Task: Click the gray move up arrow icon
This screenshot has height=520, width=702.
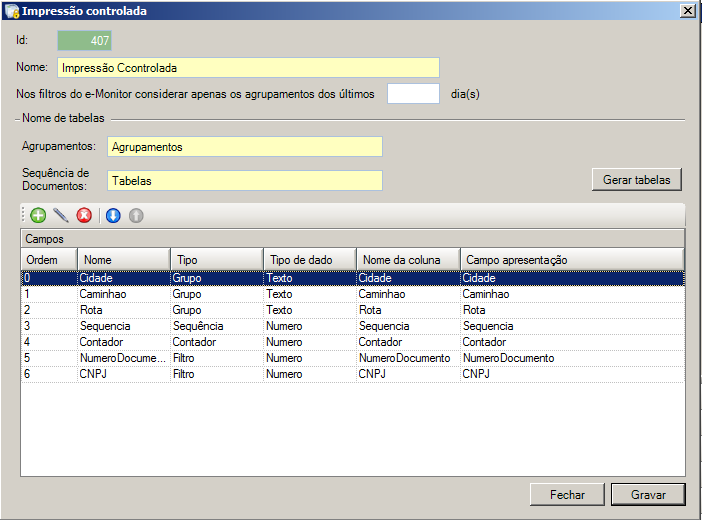Action: coord(136,215)
